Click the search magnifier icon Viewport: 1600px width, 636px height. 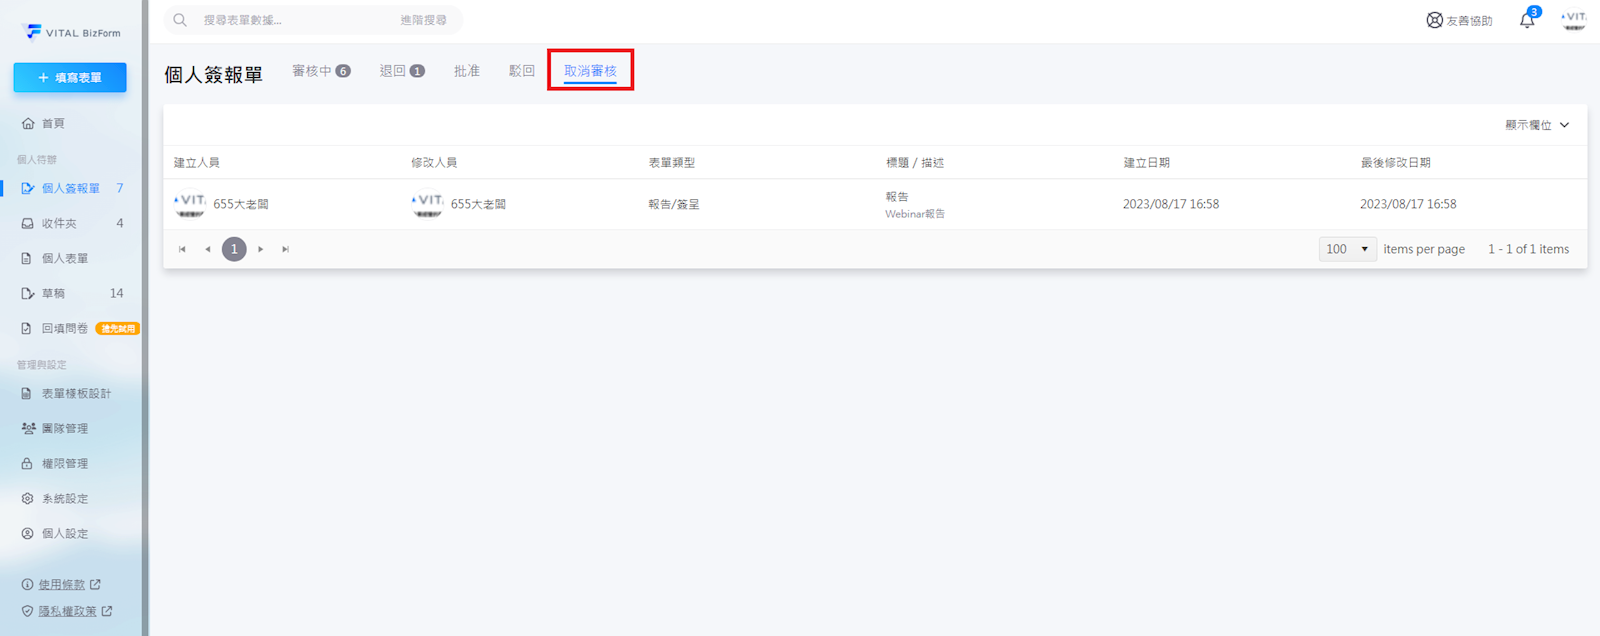pyautogui.click(x=180, y=20)
